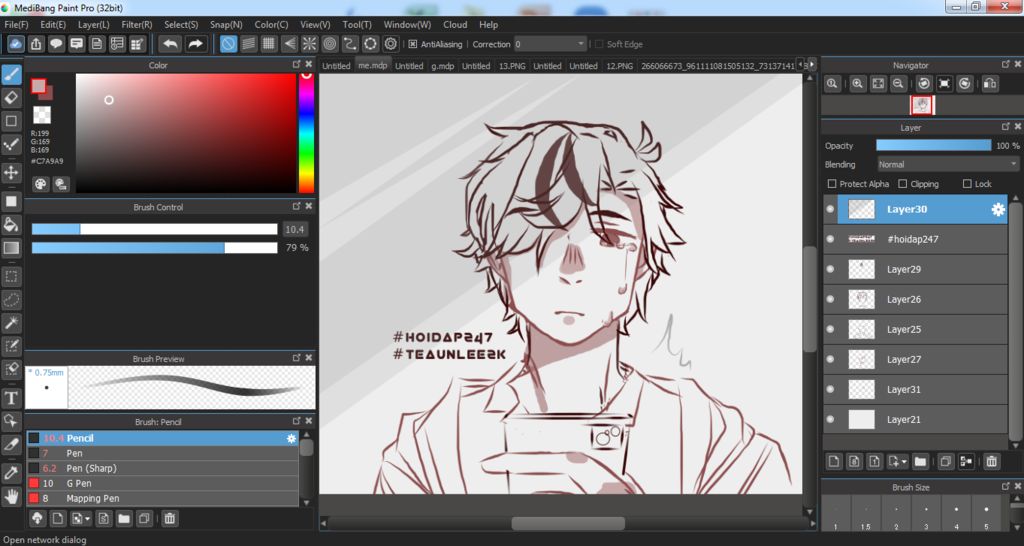Image resolution: width=1024 pixels, height=546 pixels.
Task: Select the Text tool
Action: click(11, 398)
